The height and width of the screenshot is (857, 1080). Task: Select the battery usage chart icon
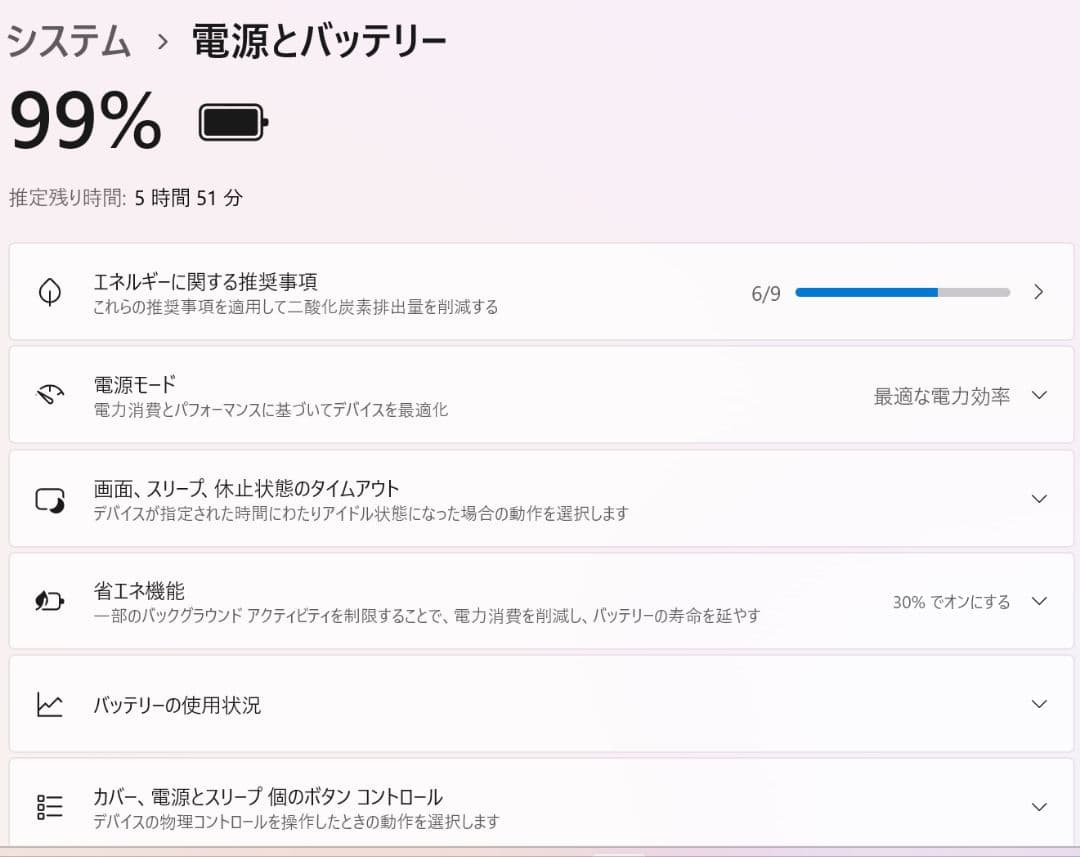pos(49,703)
